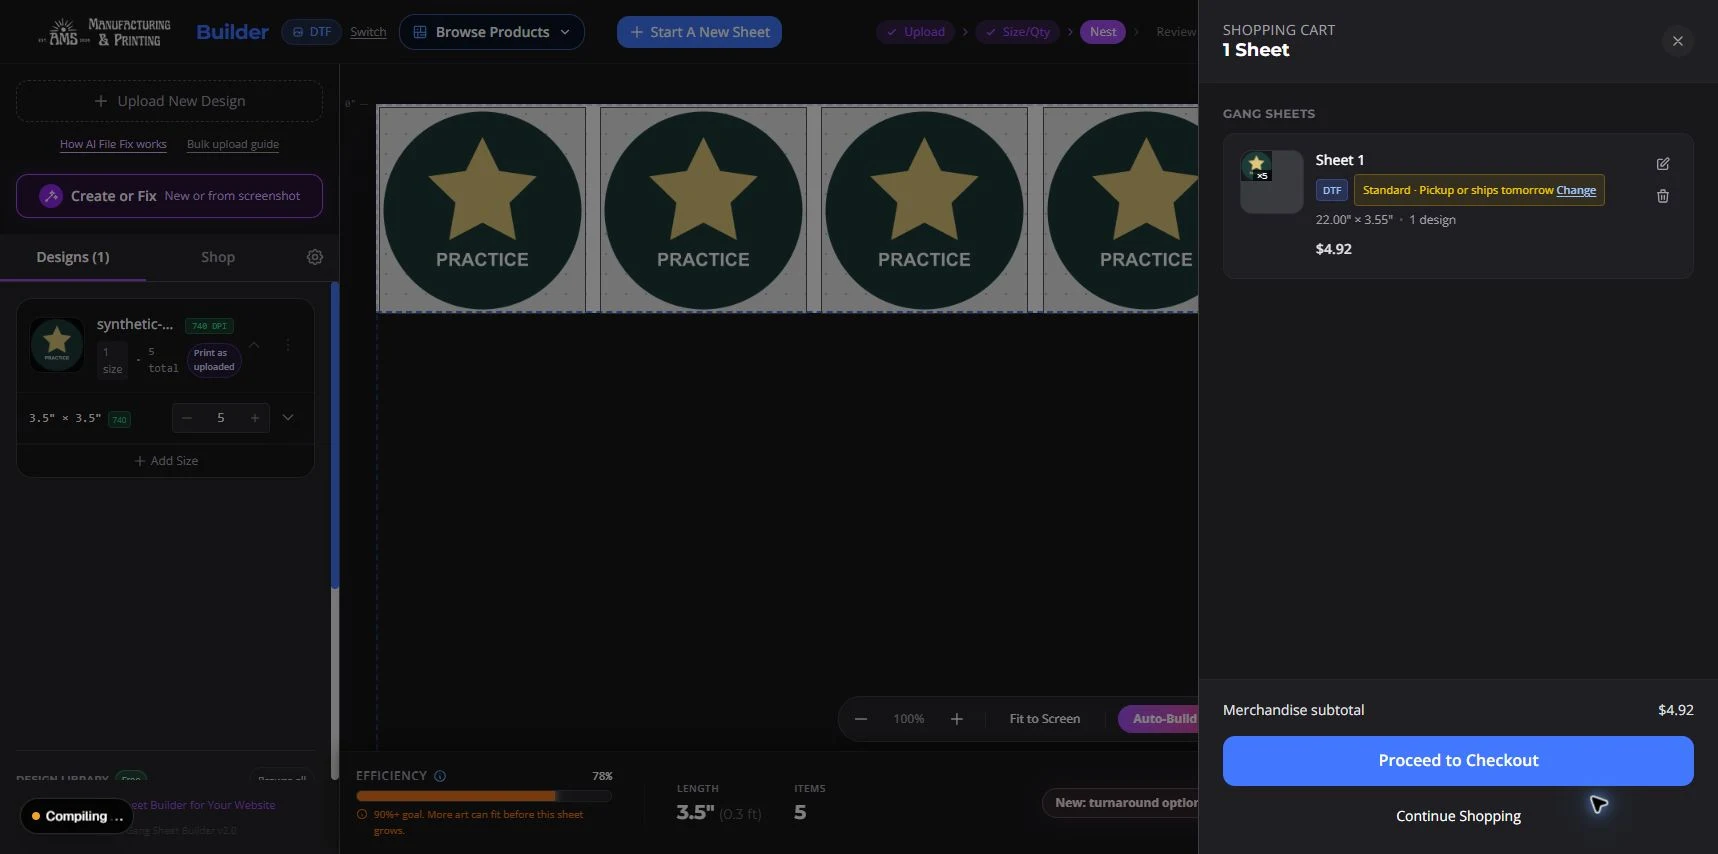Click the Auto-Build button

1158,719
